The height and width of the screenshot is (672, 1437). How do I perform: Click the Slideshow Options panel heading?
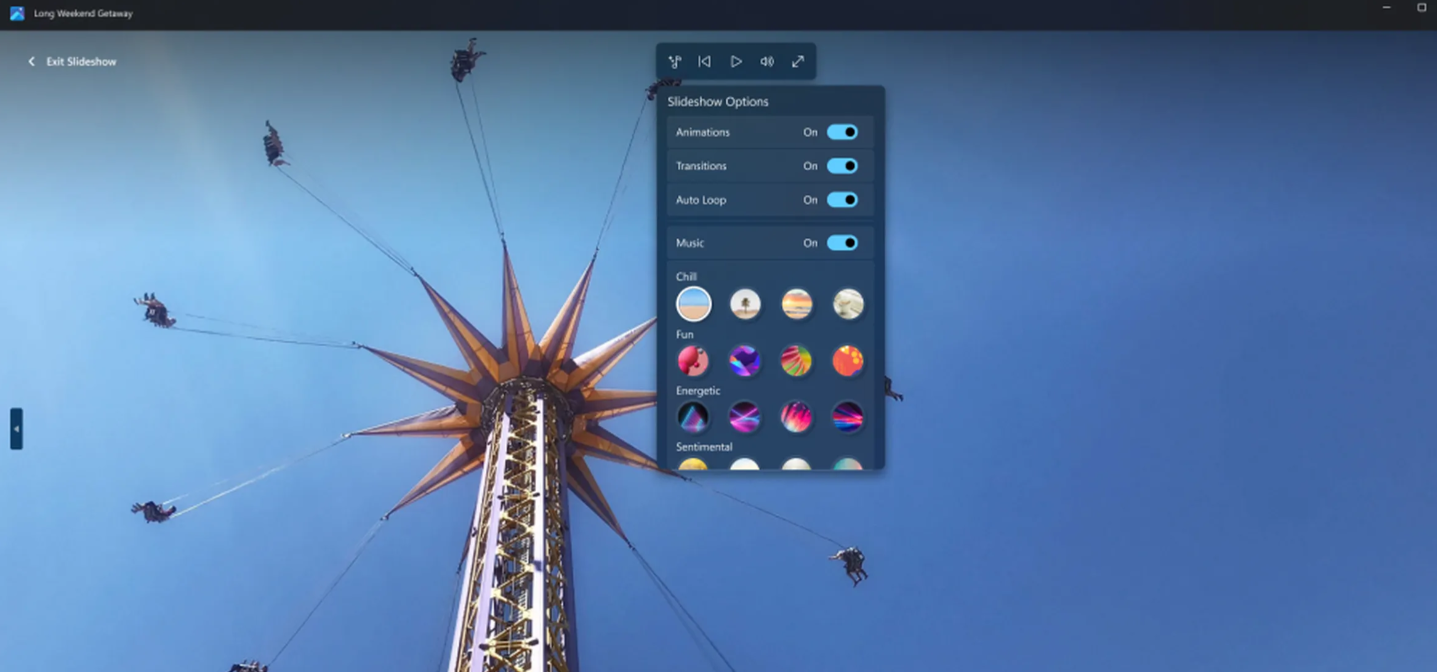click(x=718, y=102)
